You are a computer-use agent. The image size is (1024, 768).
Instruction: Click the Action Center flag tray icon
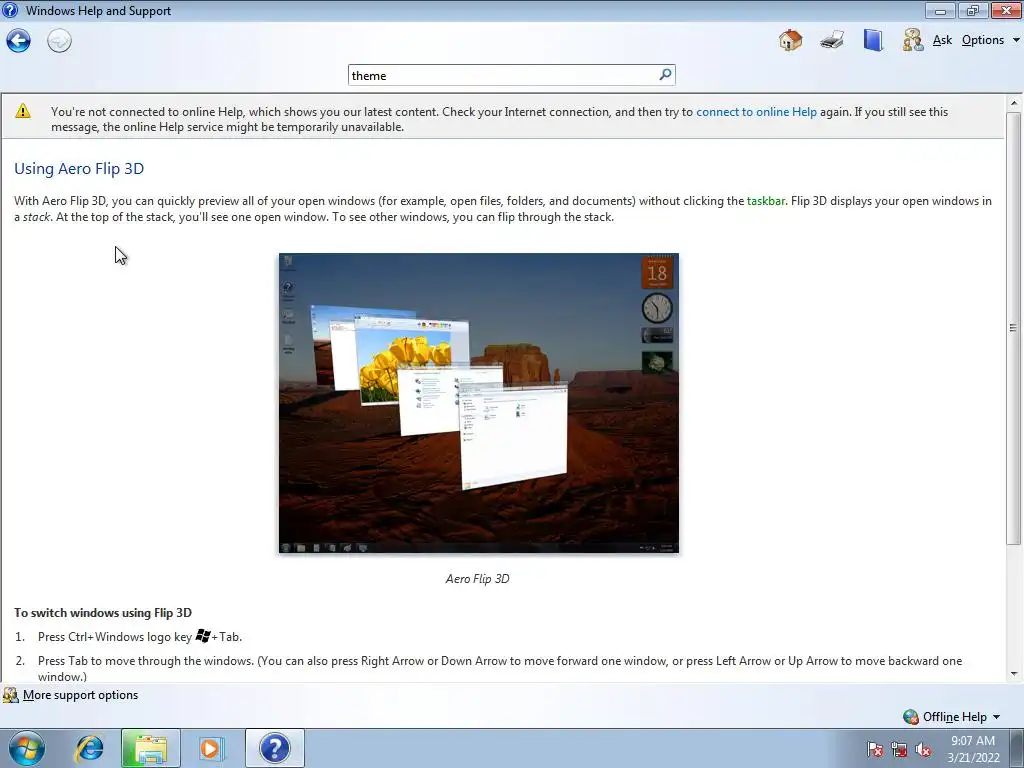click(x=875, y=749)
